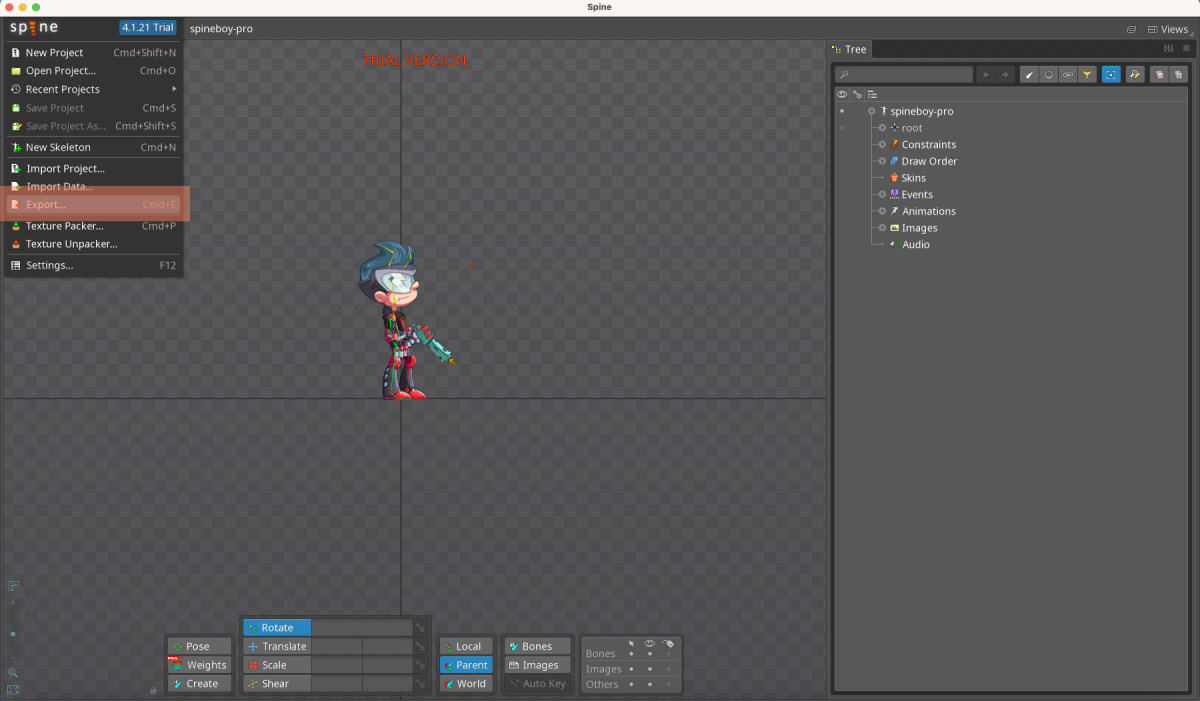Click the key icon beside Rotate
Viewport: 1200px width, 701px height.
tap(421, 628)
